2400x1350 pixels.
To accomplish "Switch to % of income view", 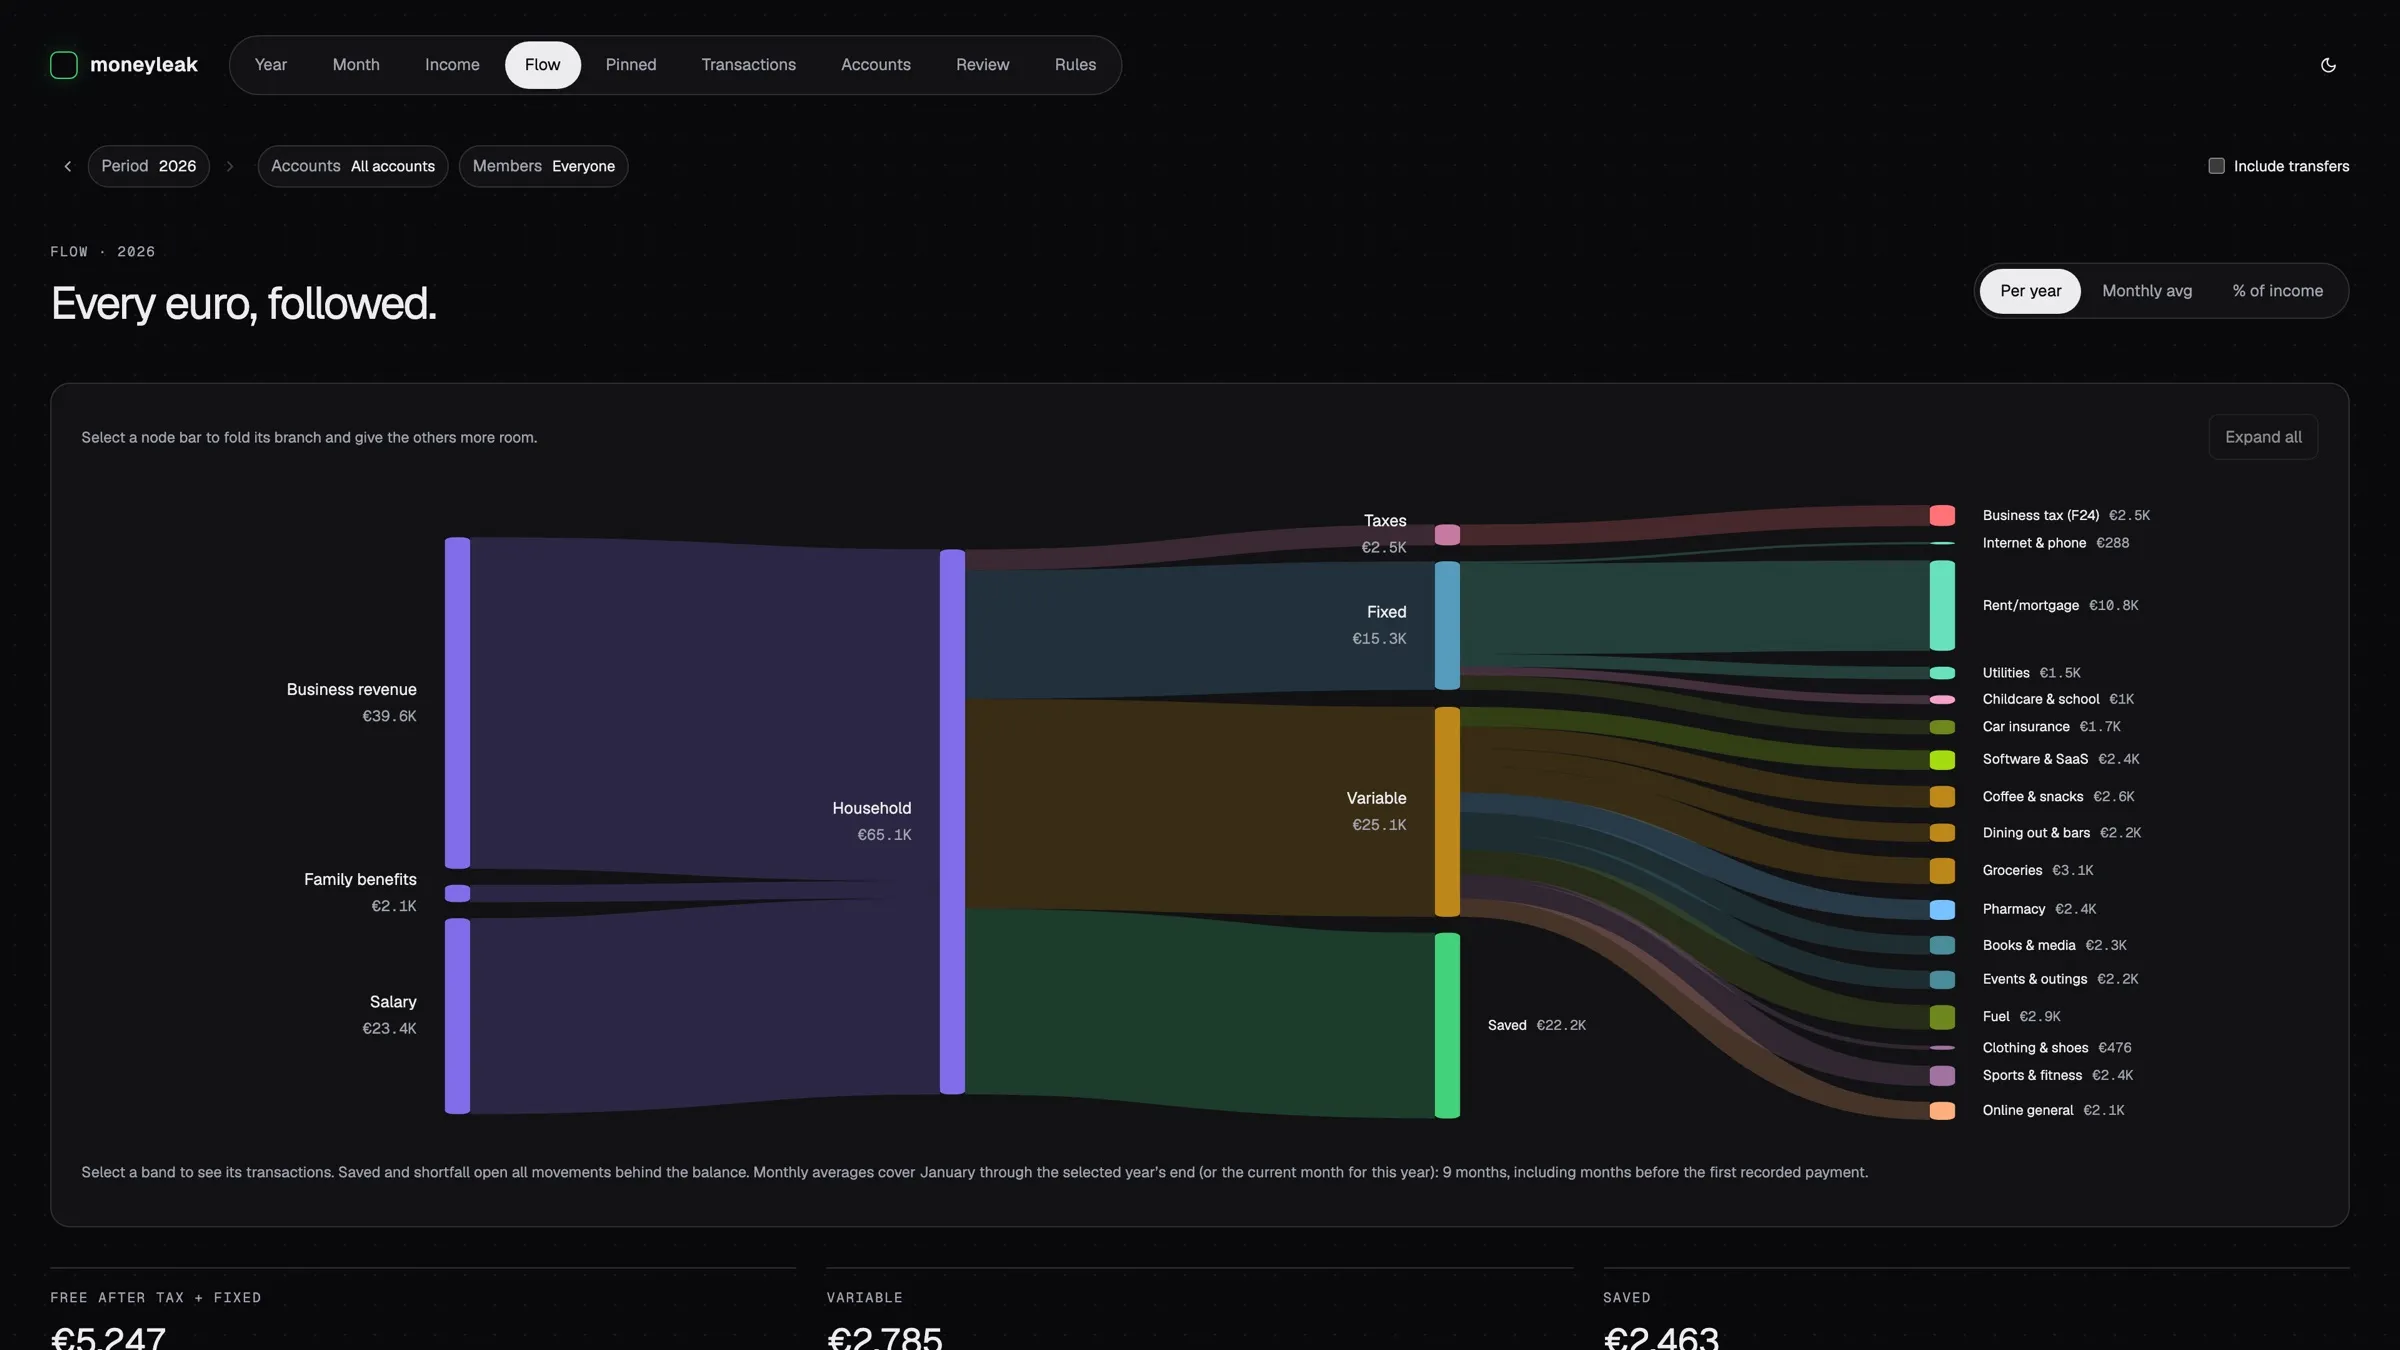I will tap(2277, 291).
